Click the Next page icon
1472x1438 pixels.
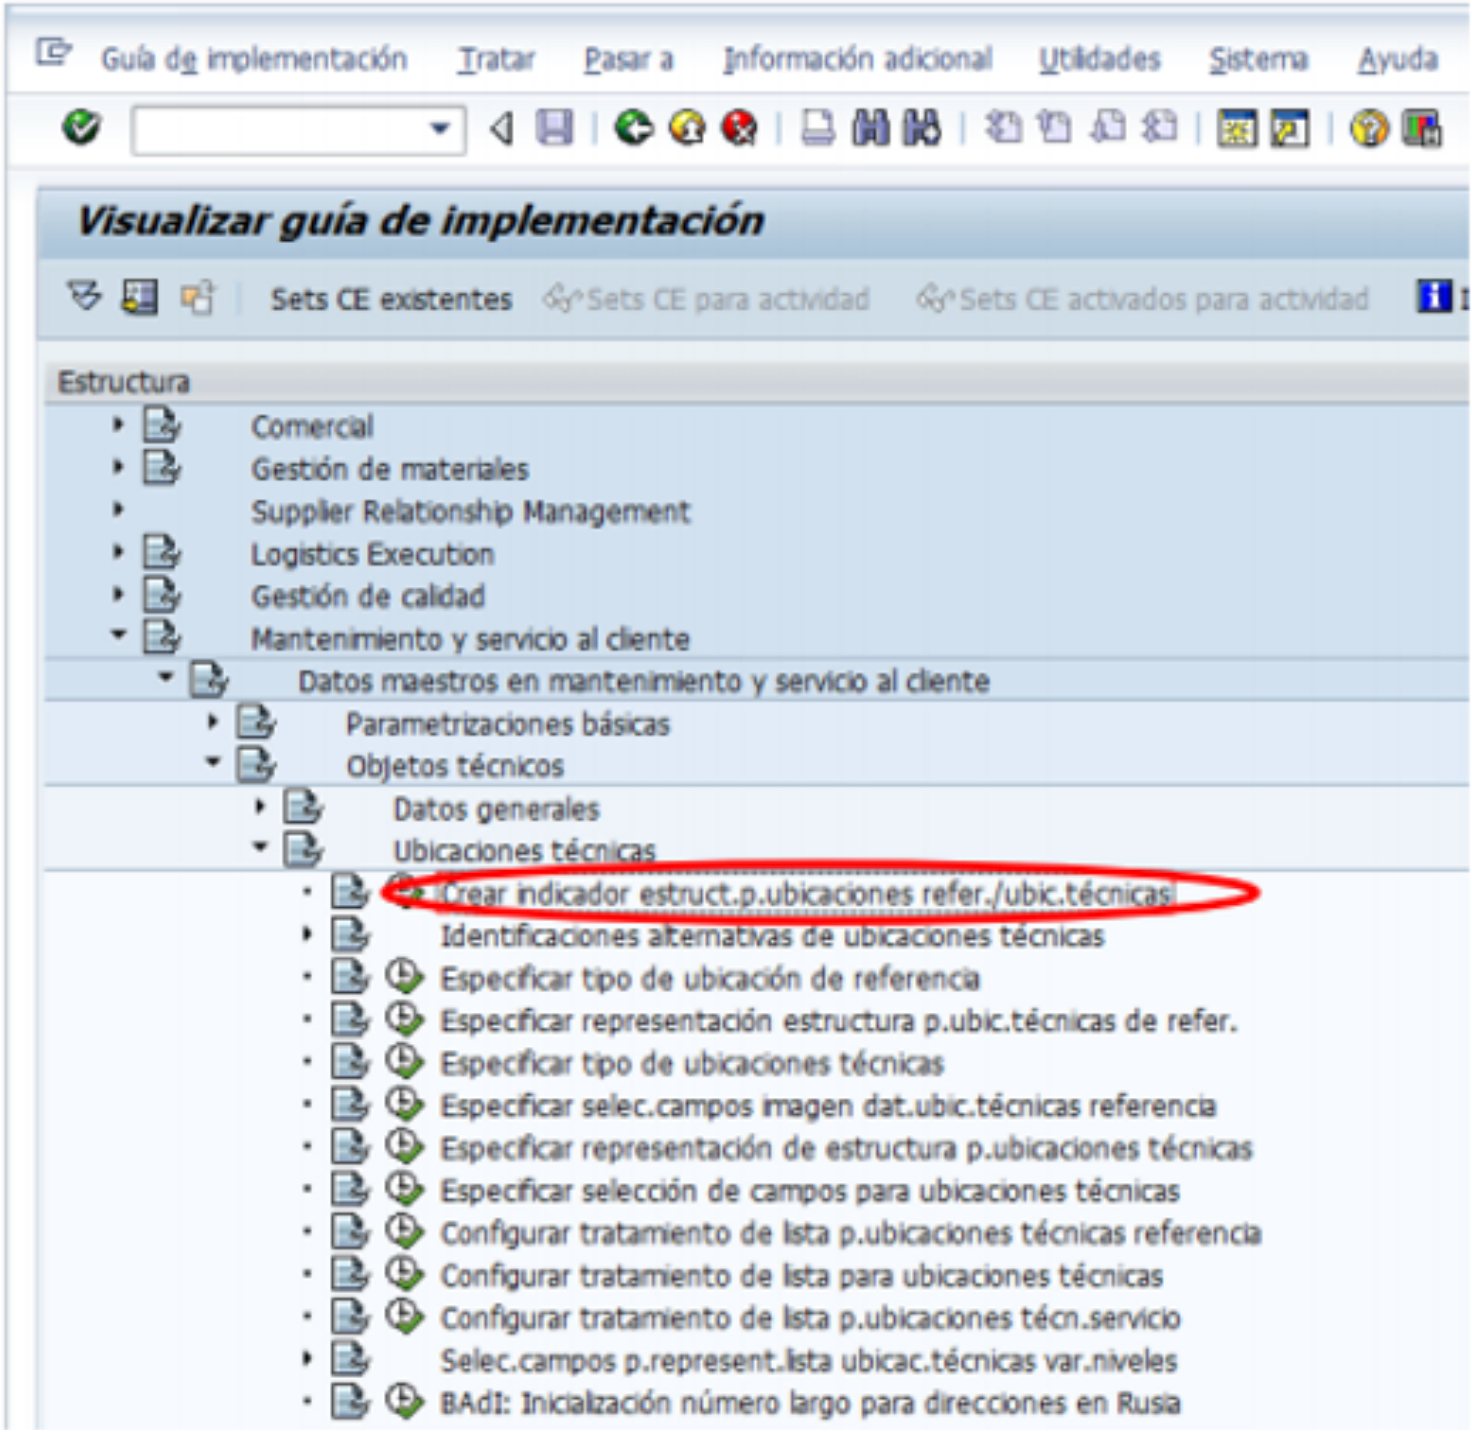pyautogui.click(x=1107, y=128)
